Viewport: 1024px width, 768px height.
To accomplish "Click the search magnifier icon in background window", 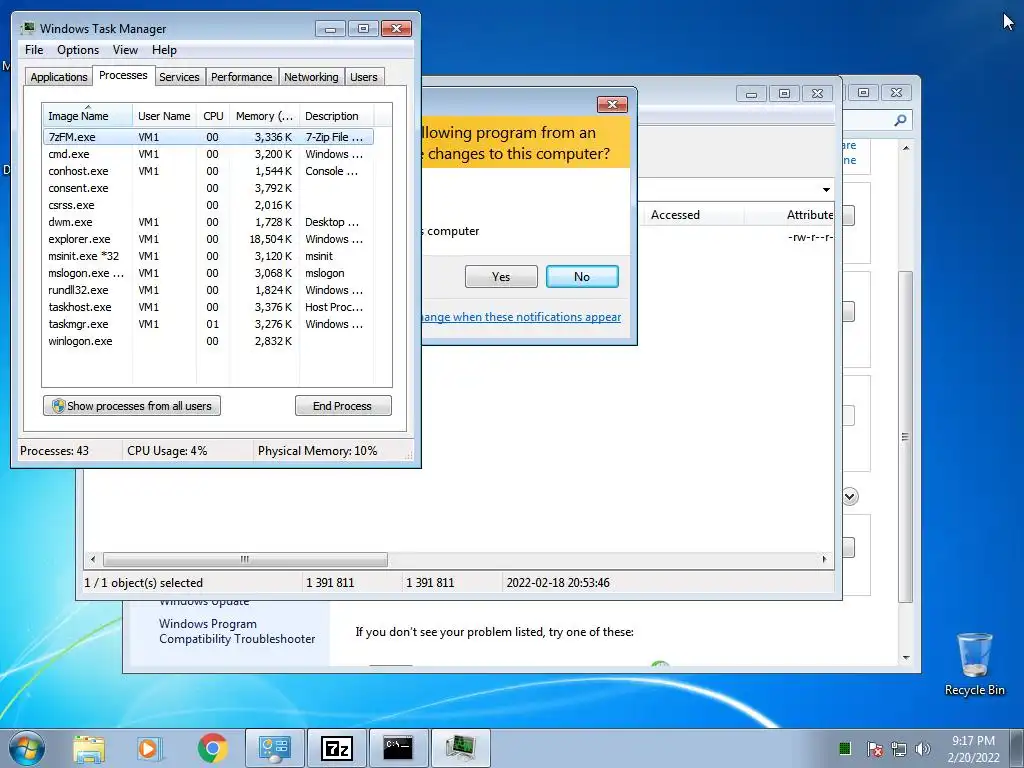I will click(x=900, y=120).
